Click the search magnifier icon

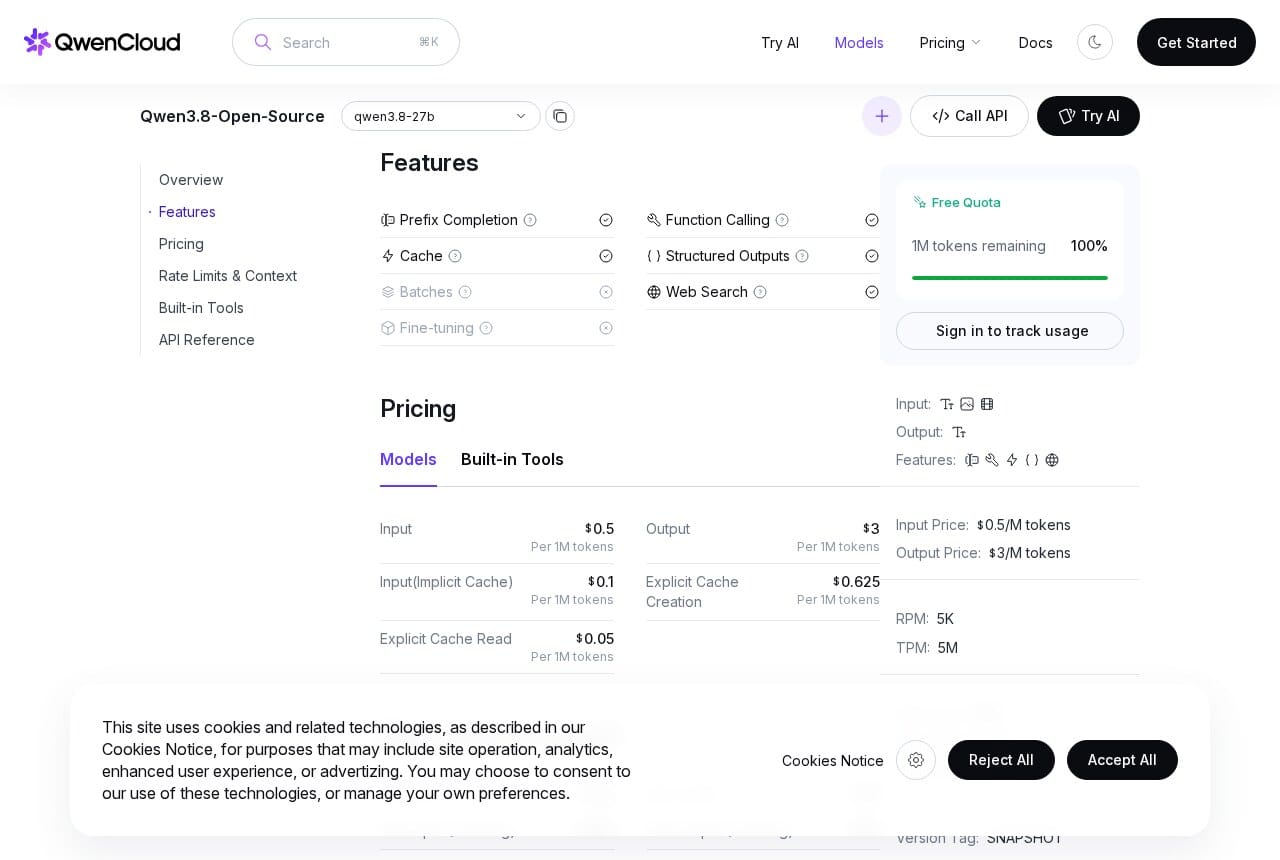263,42
